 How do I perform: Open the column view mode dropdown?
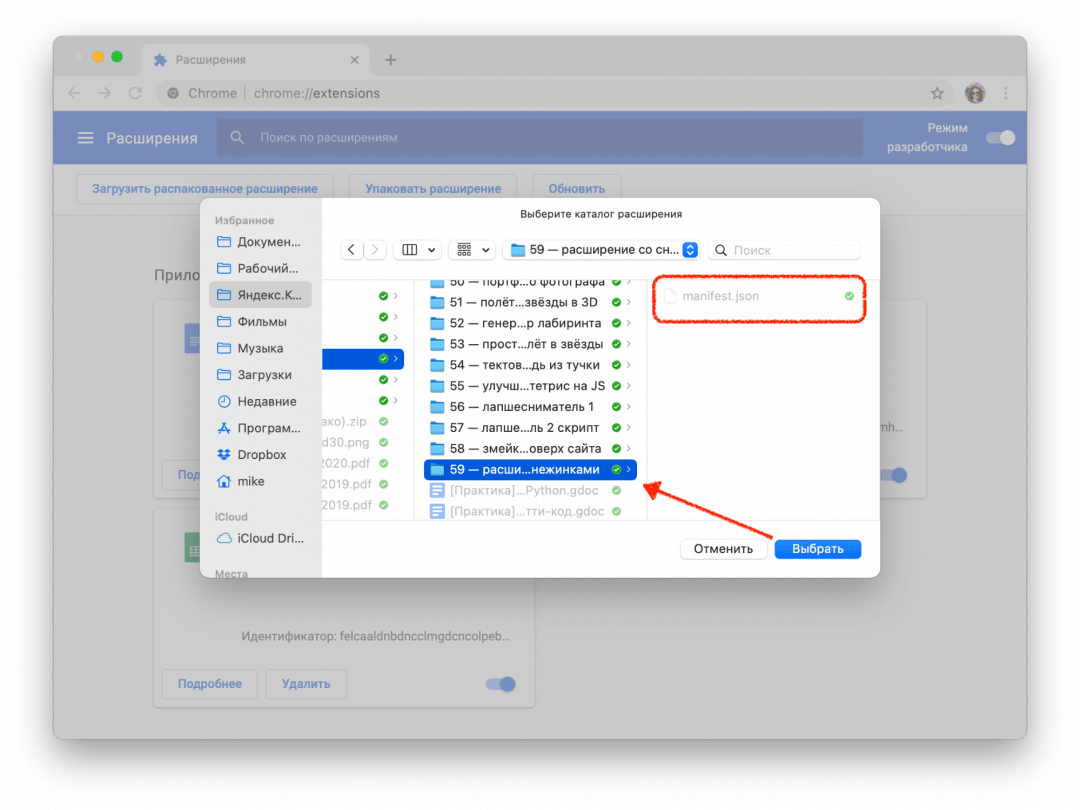point(418,250)
